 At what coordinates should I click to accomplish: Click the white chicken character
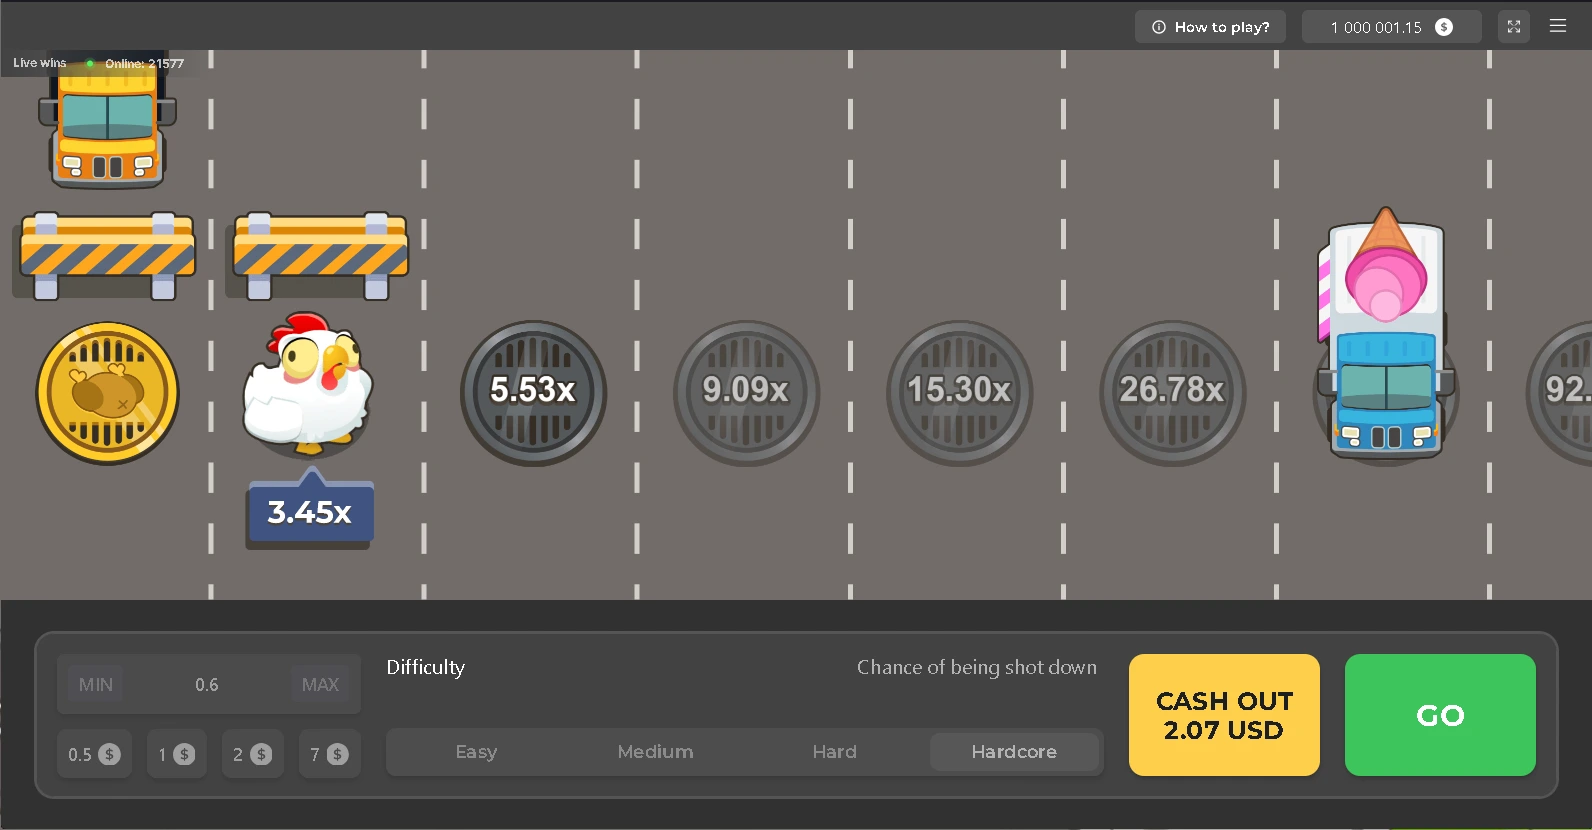coord(308,382)
